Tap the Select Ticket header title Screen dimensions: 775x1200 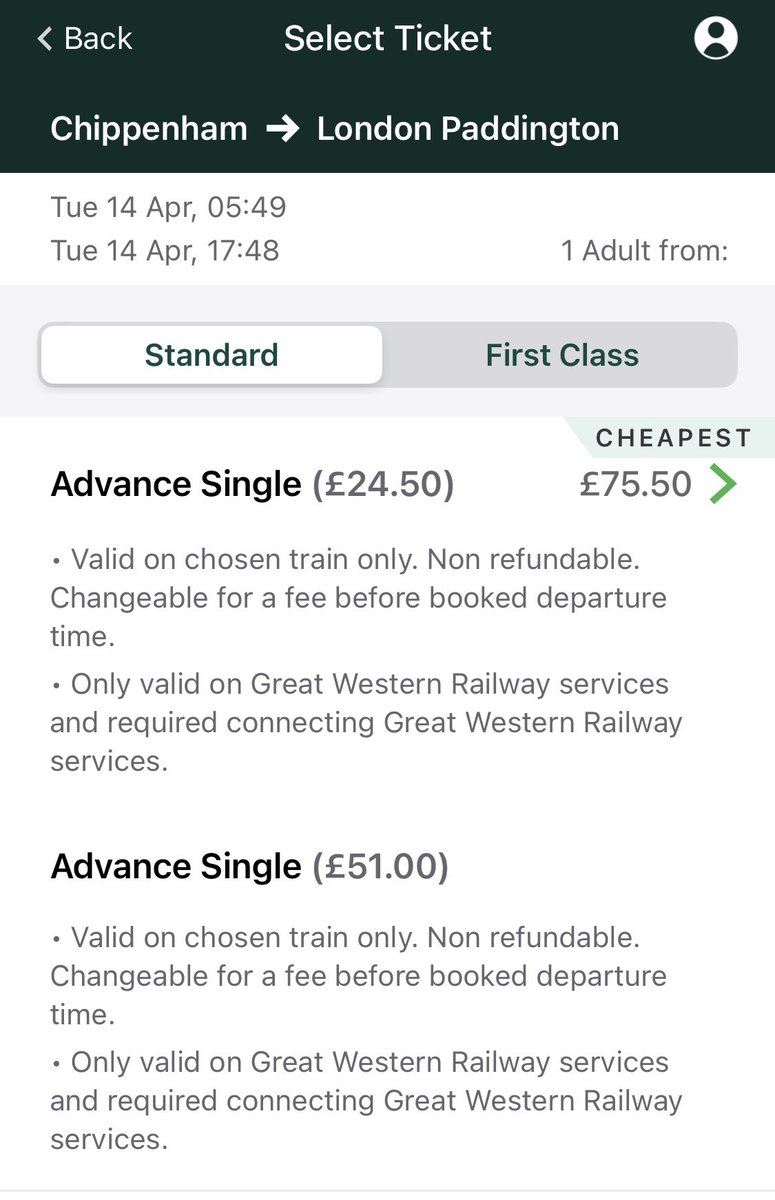[388, 39]
